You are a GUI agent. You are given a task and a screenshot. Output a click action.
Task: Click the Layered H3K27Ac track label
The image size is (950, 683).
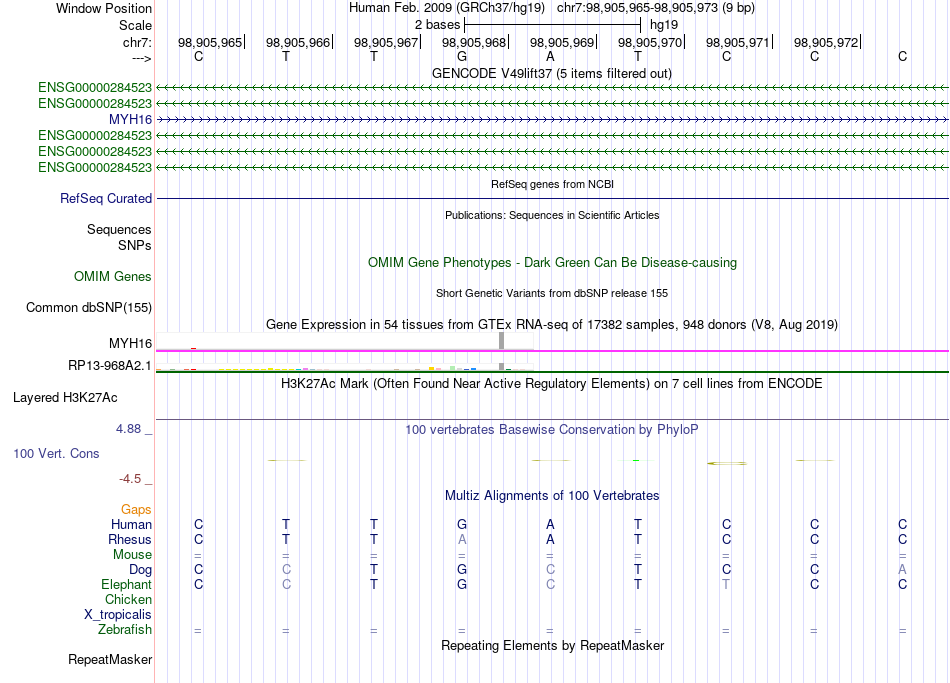click(65, 398)
